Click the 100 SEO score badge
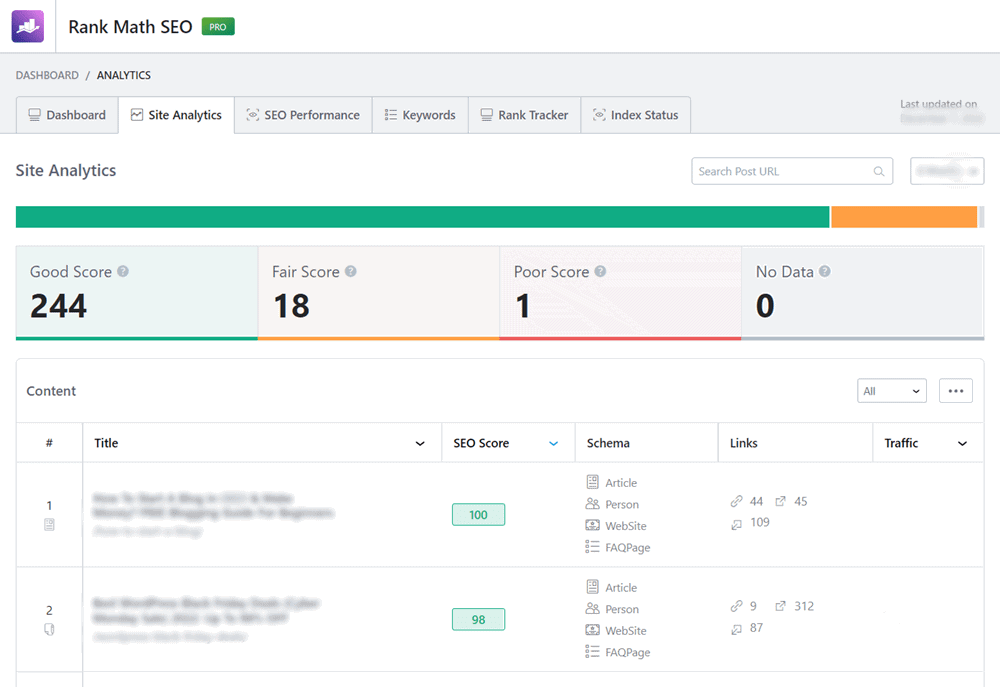Image resolution: width=1000 pixels, height=687 pixels. click(478, 515)
